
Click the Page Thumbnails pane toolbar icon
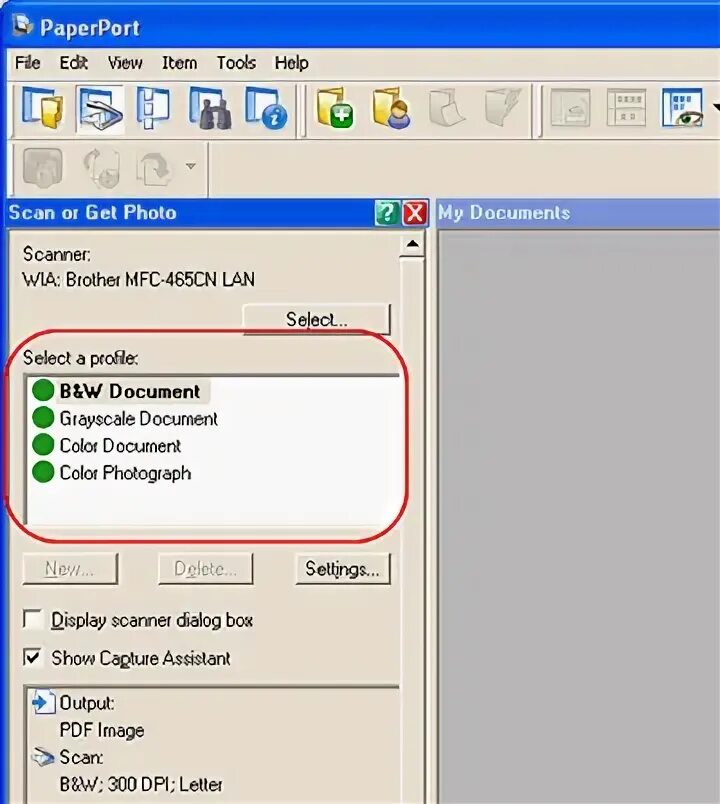(x=153, y=109)
